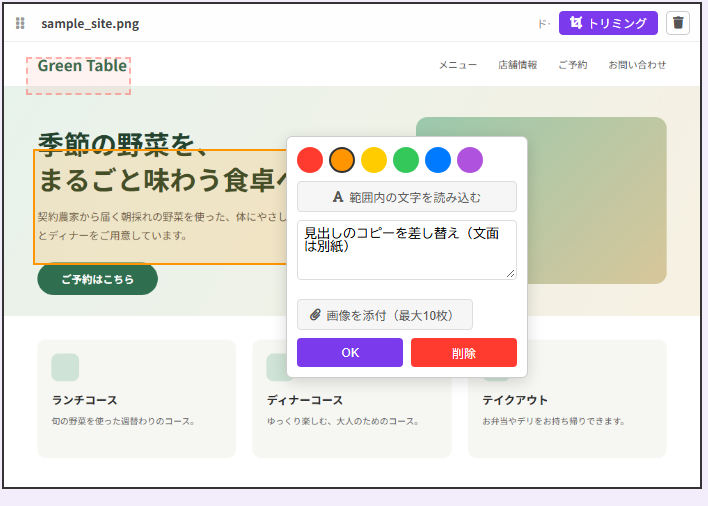Image resolution: width=708 pixels, height=506 pixels.
Task: Select the blue color swatch
Action: (438, 160)
